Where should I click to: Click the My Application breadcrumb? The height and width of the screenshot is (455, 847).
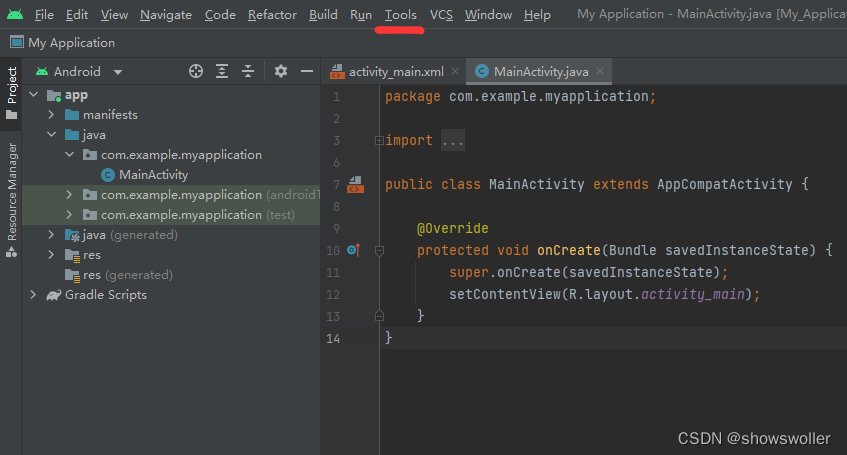tap(63, 43)
